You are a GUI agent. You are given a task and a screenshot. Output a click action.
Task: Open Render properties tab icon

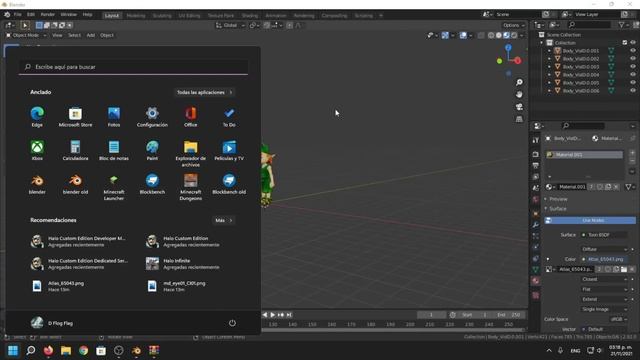click(x=536, y=155)
